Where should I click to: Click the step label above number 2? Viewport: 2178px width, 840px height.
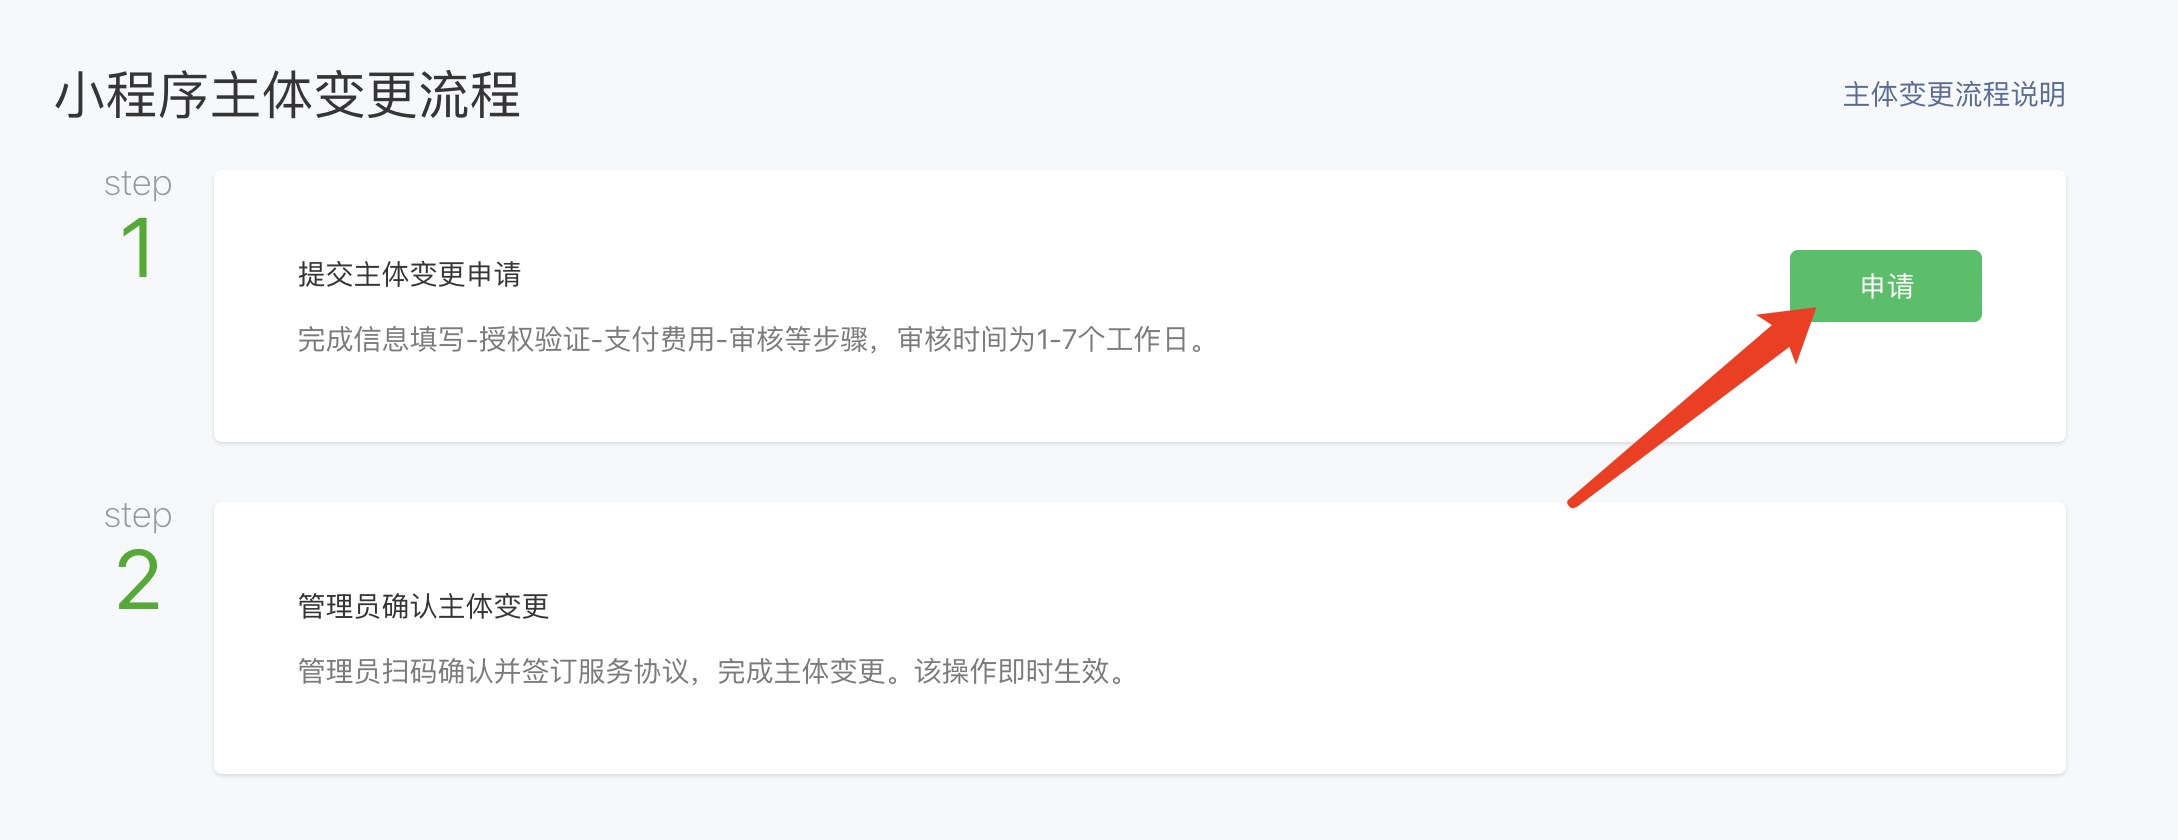click(x=138, y=517)
